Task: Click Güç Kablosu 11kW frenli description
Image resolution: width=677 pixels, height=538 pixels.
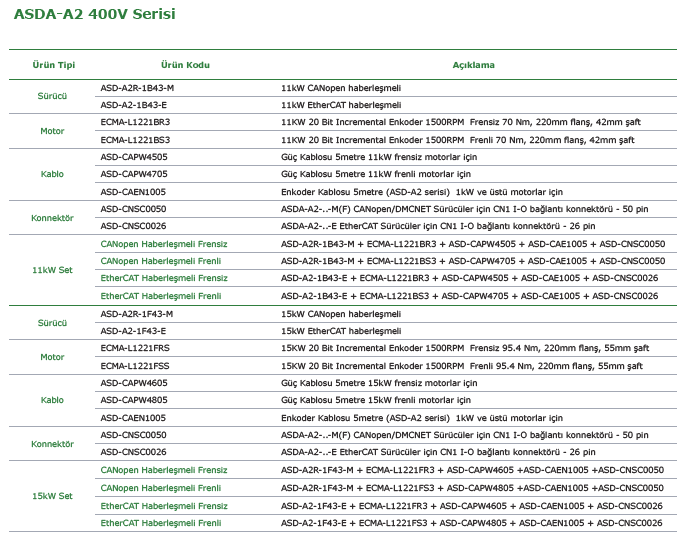Action: [376, 174]
